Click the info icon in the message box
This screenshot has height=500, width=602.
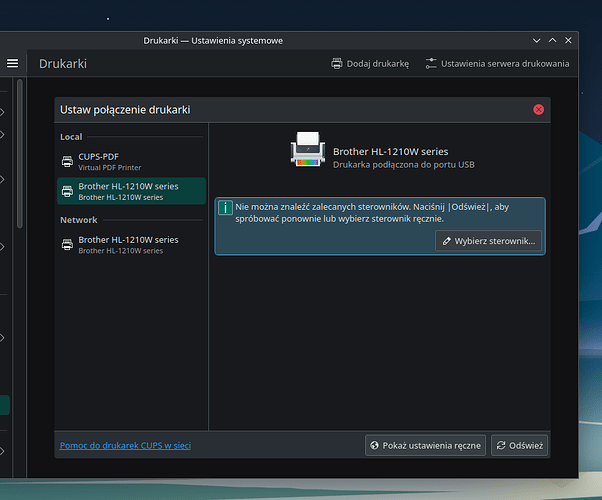point(225,208)
